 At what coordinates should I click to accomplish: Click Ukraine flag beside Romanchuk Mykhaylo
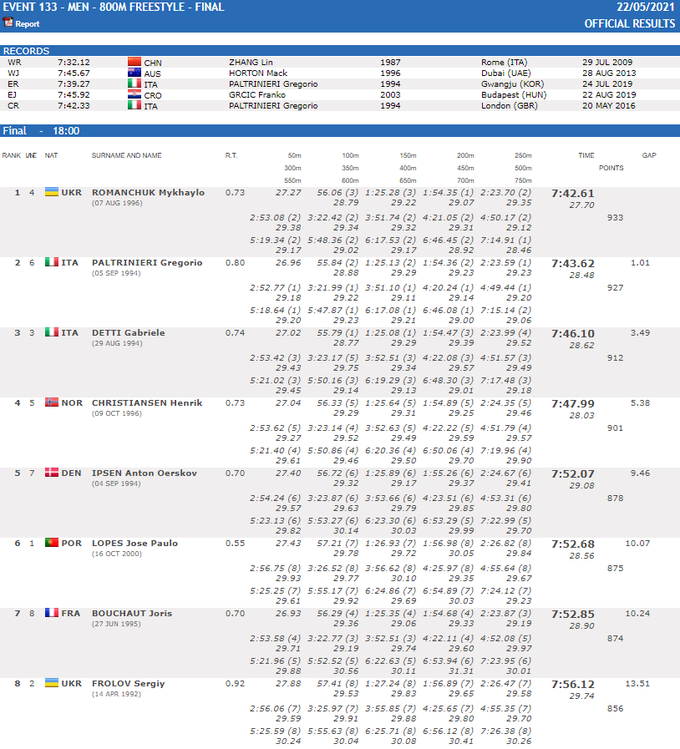click(51, 192)
